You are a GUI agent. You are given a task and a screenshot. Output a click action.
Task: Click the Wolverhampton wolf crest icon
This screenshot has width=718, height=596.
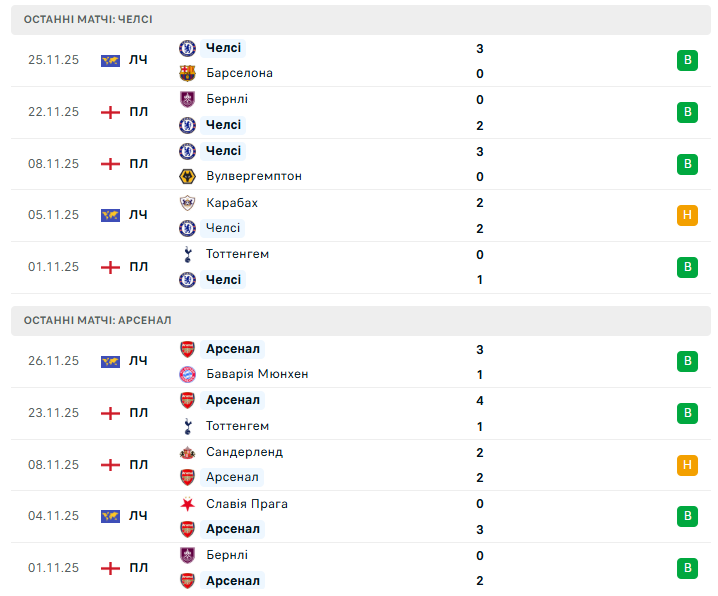point(187,176)
